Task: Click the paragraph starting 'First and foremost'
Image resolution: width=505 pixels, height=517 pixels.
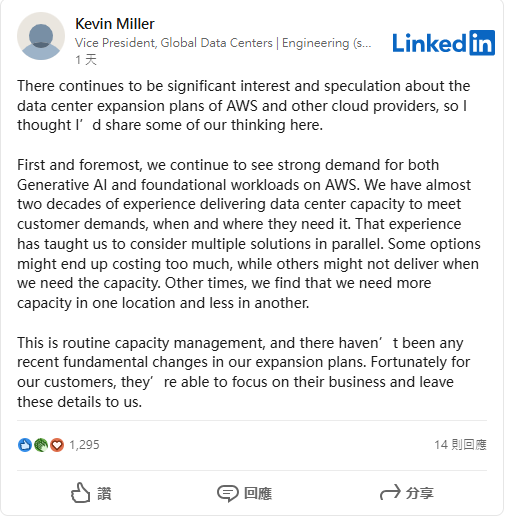Action: coord(249,234)
